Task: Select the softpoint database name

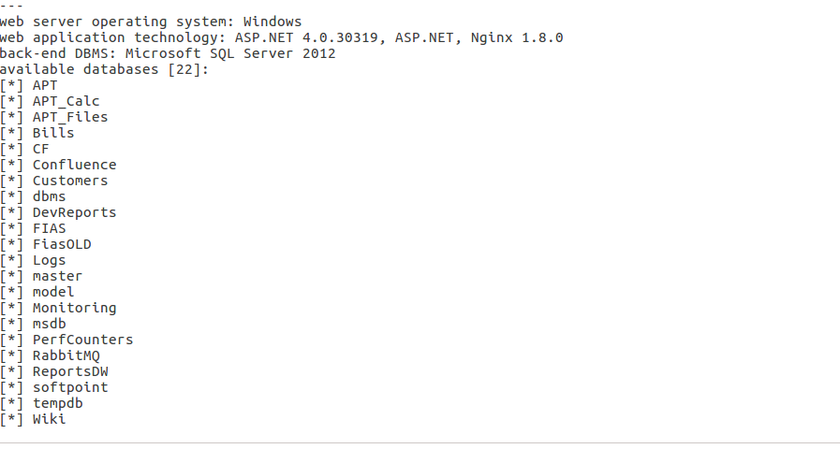Action: click(70, 387)
